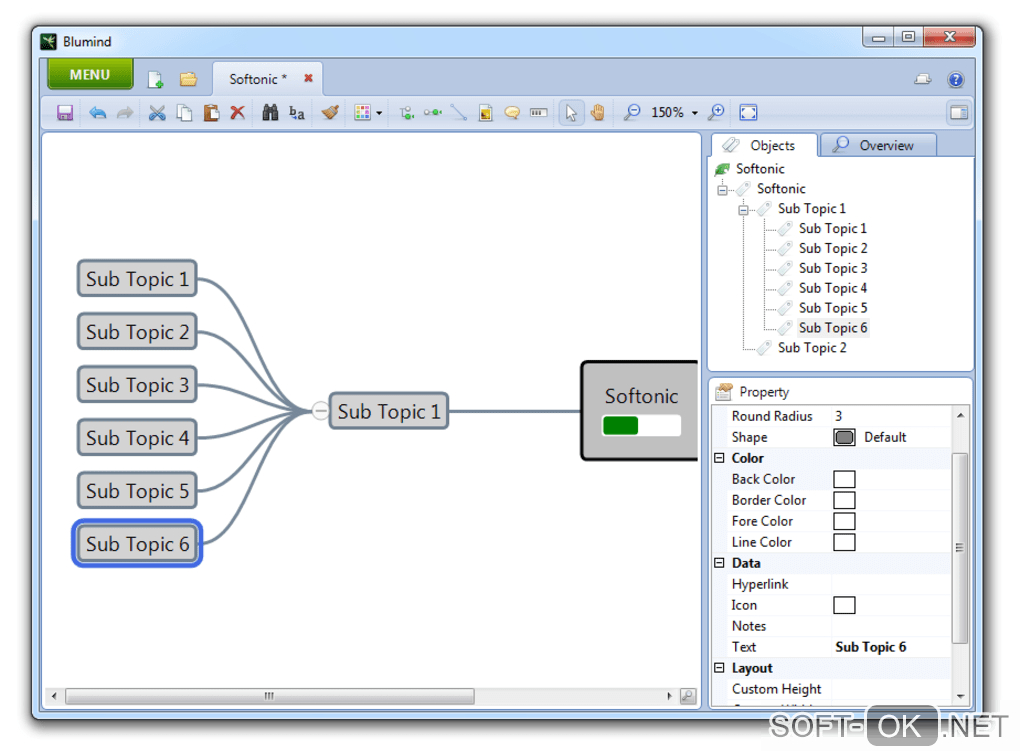Image resolution: width=1020 pixels, height=751 pixels.
Task: Select the Softonic central node
Action: tap(639, 411)
